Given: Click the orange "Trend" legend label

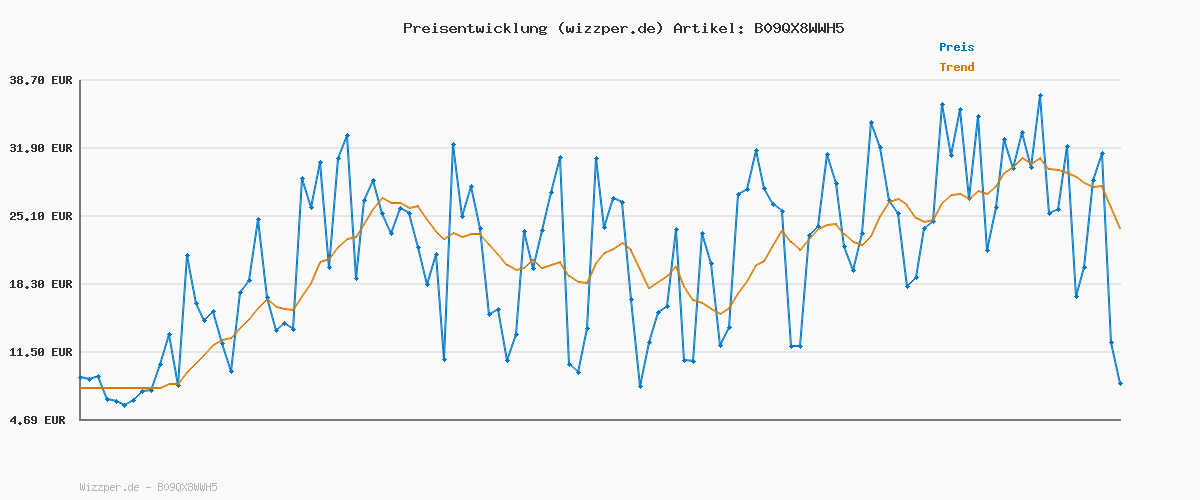Looking at the screenshot, I should tap(956, 68).
